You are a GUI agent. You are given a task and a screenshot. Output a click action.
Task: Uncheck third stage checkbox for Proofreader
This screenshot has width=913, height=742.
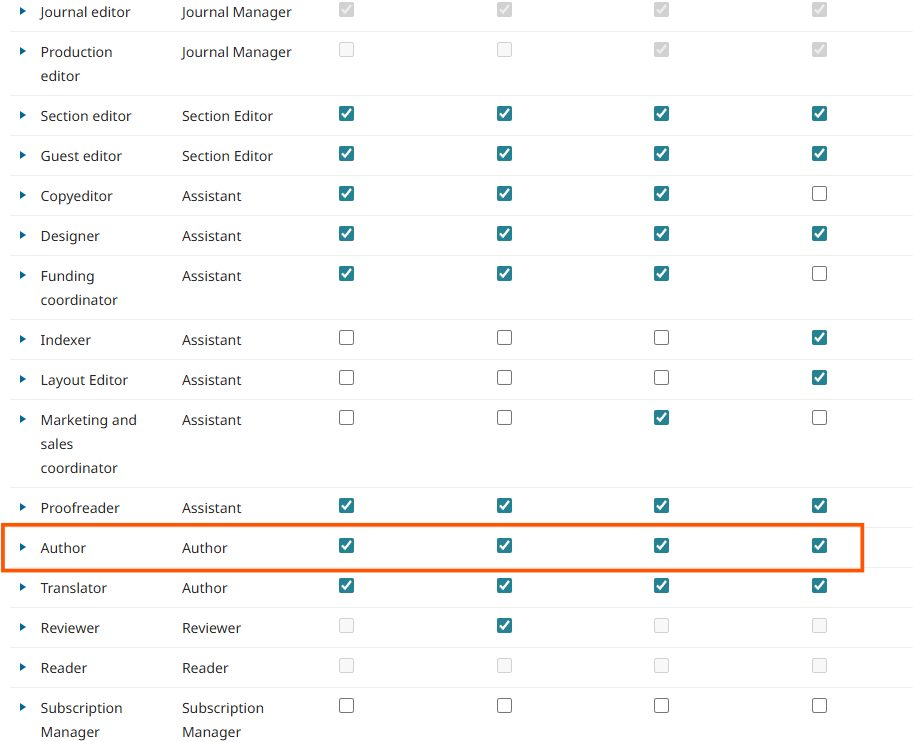(x=661, y=506)
